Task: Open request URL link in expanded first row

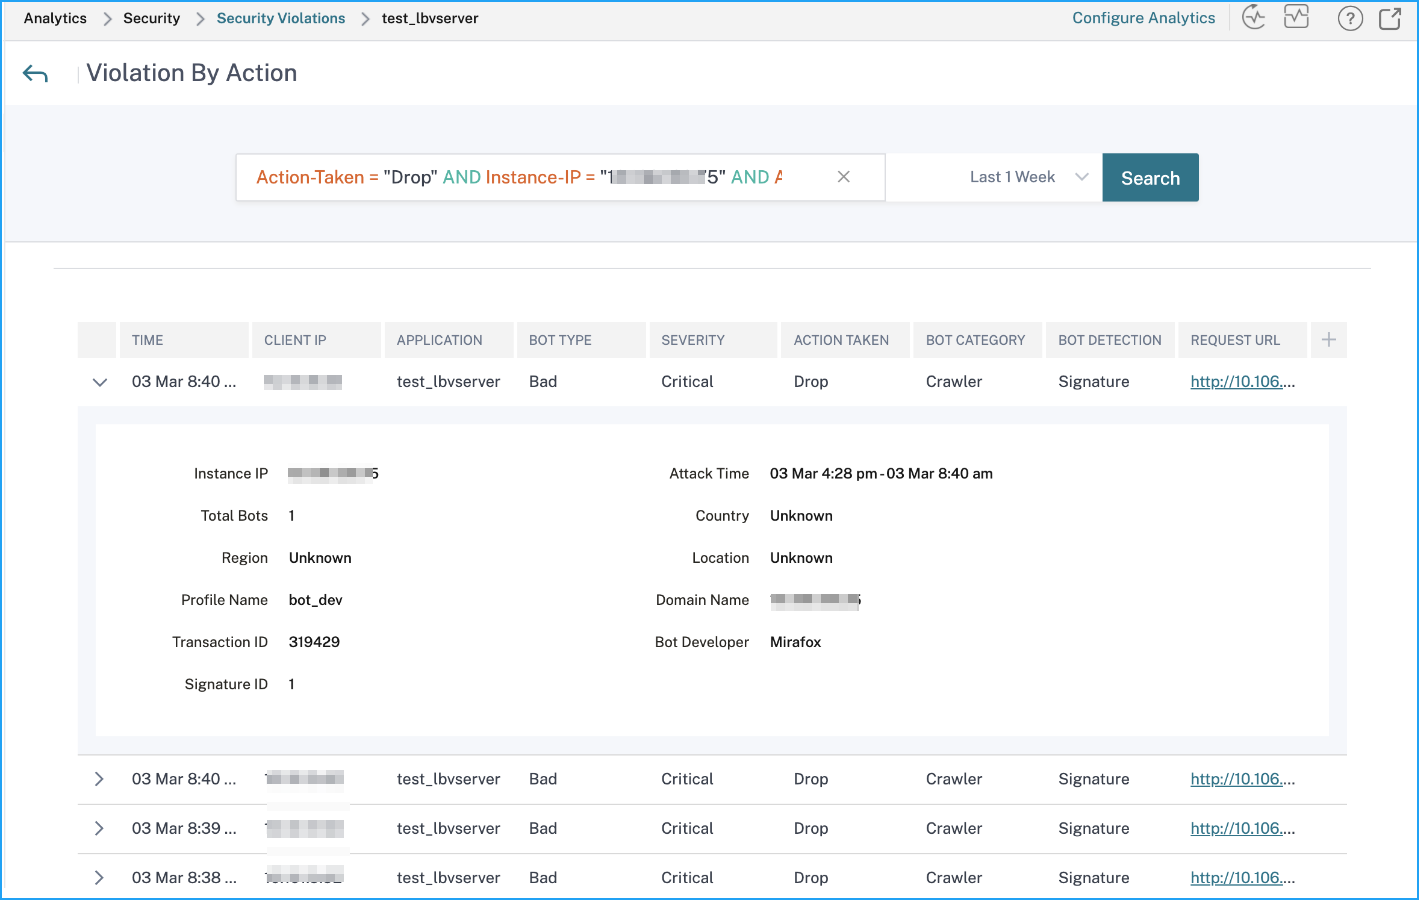Action: pos(1242,381)
